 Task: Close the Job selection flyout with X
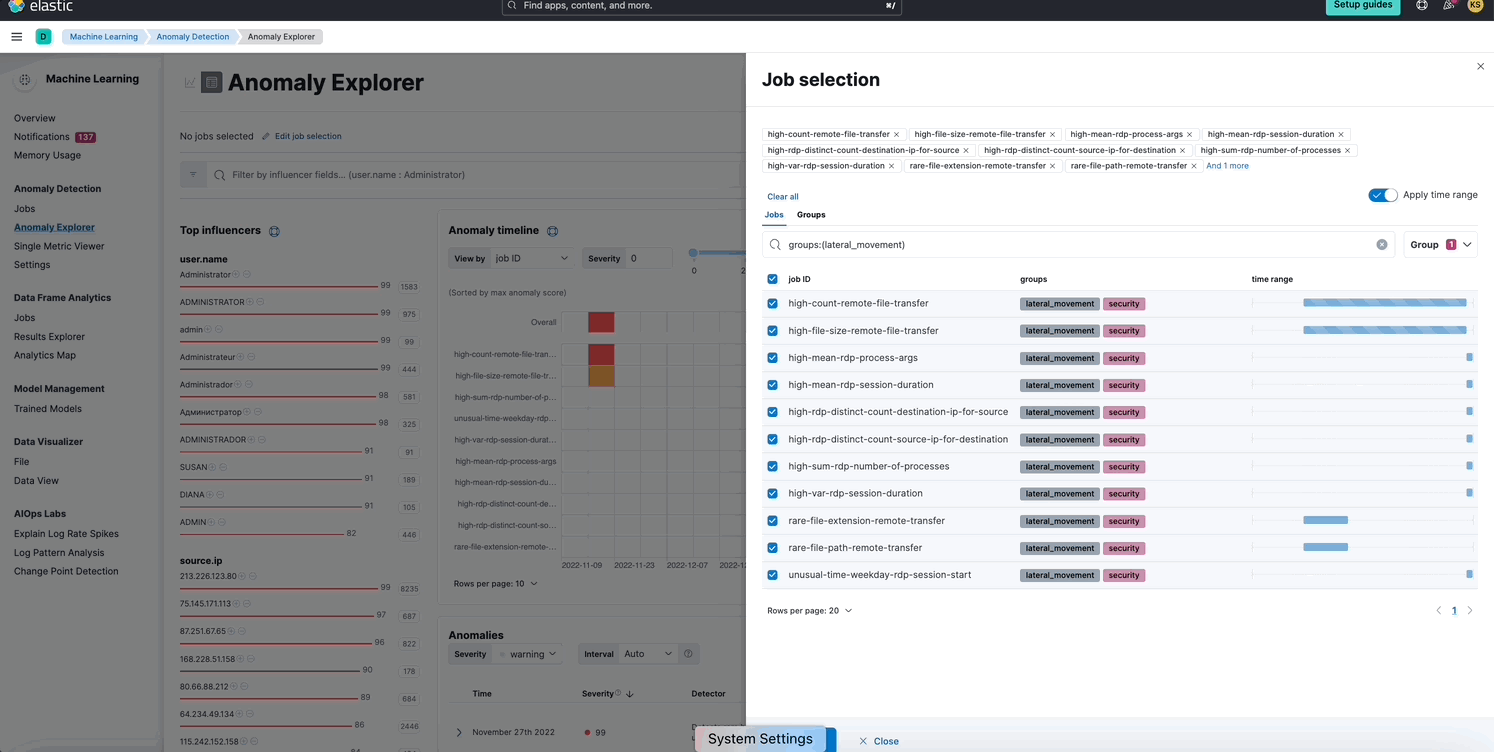pos(1481,67)
